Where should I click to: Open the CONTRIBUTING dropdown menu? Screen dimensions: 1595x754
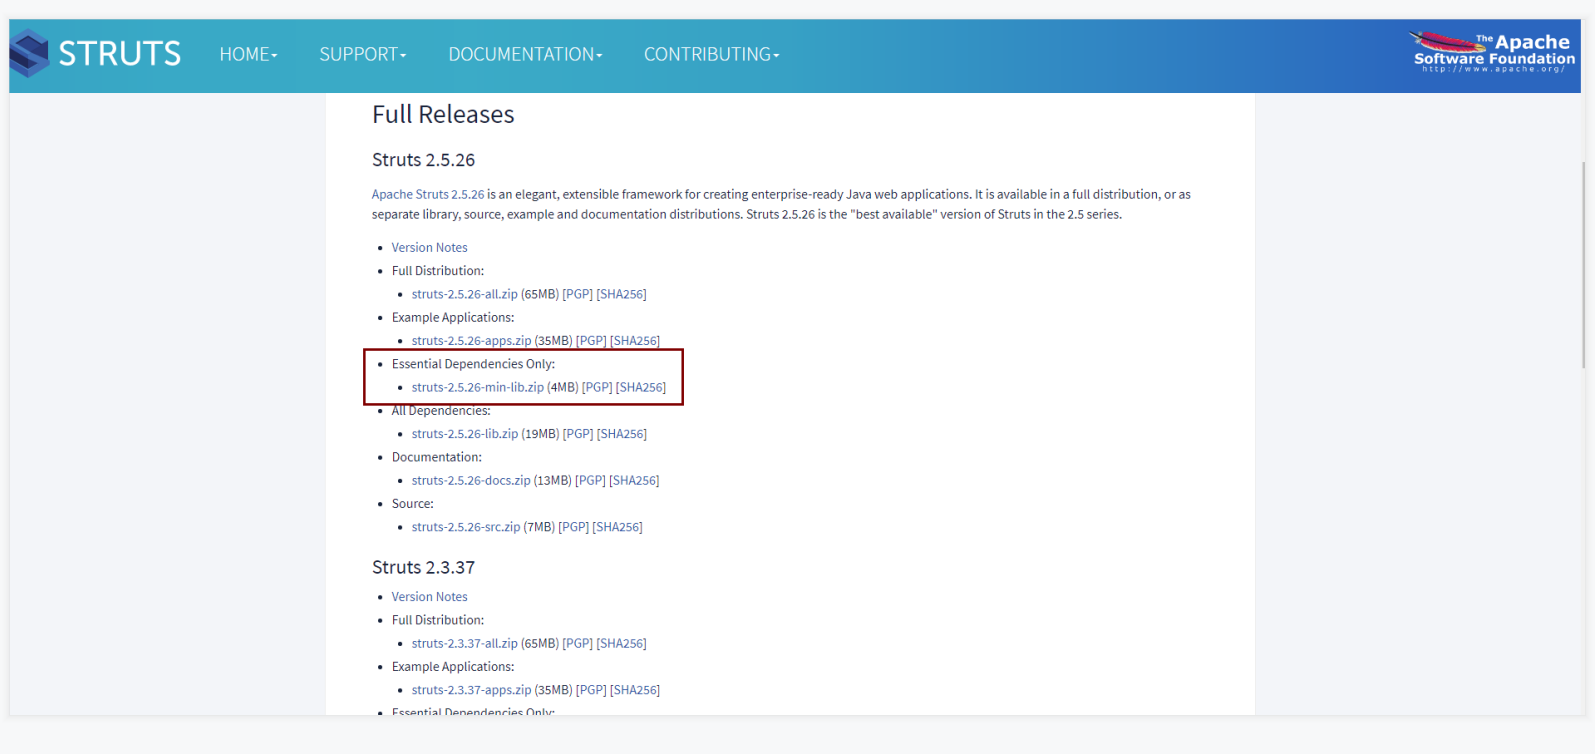(x=711, y=54)
